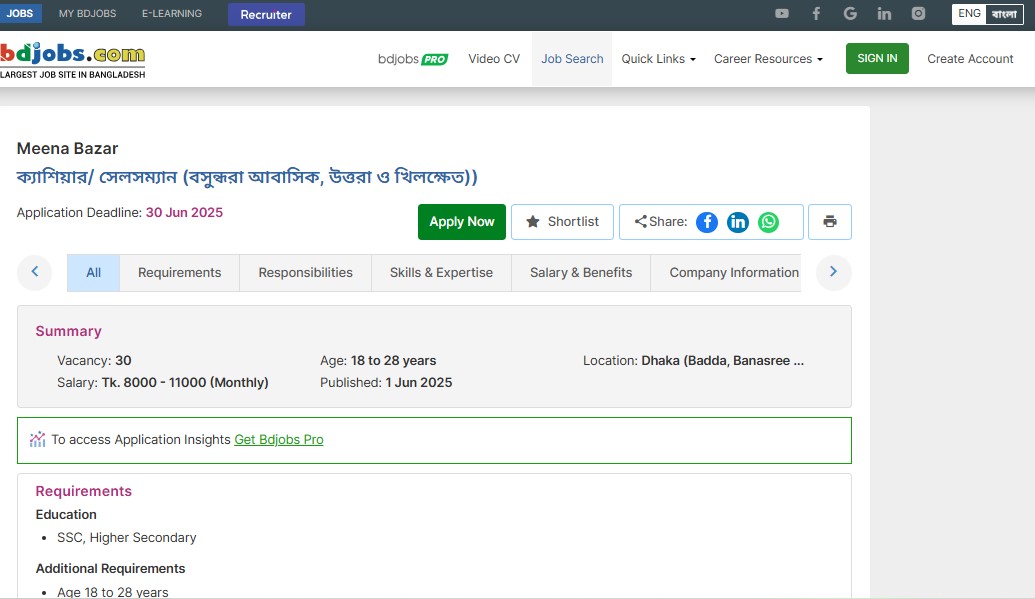Open bdjobs PRO link
Viewport: 1035px width, 599px height.
[x=413, y=59]
